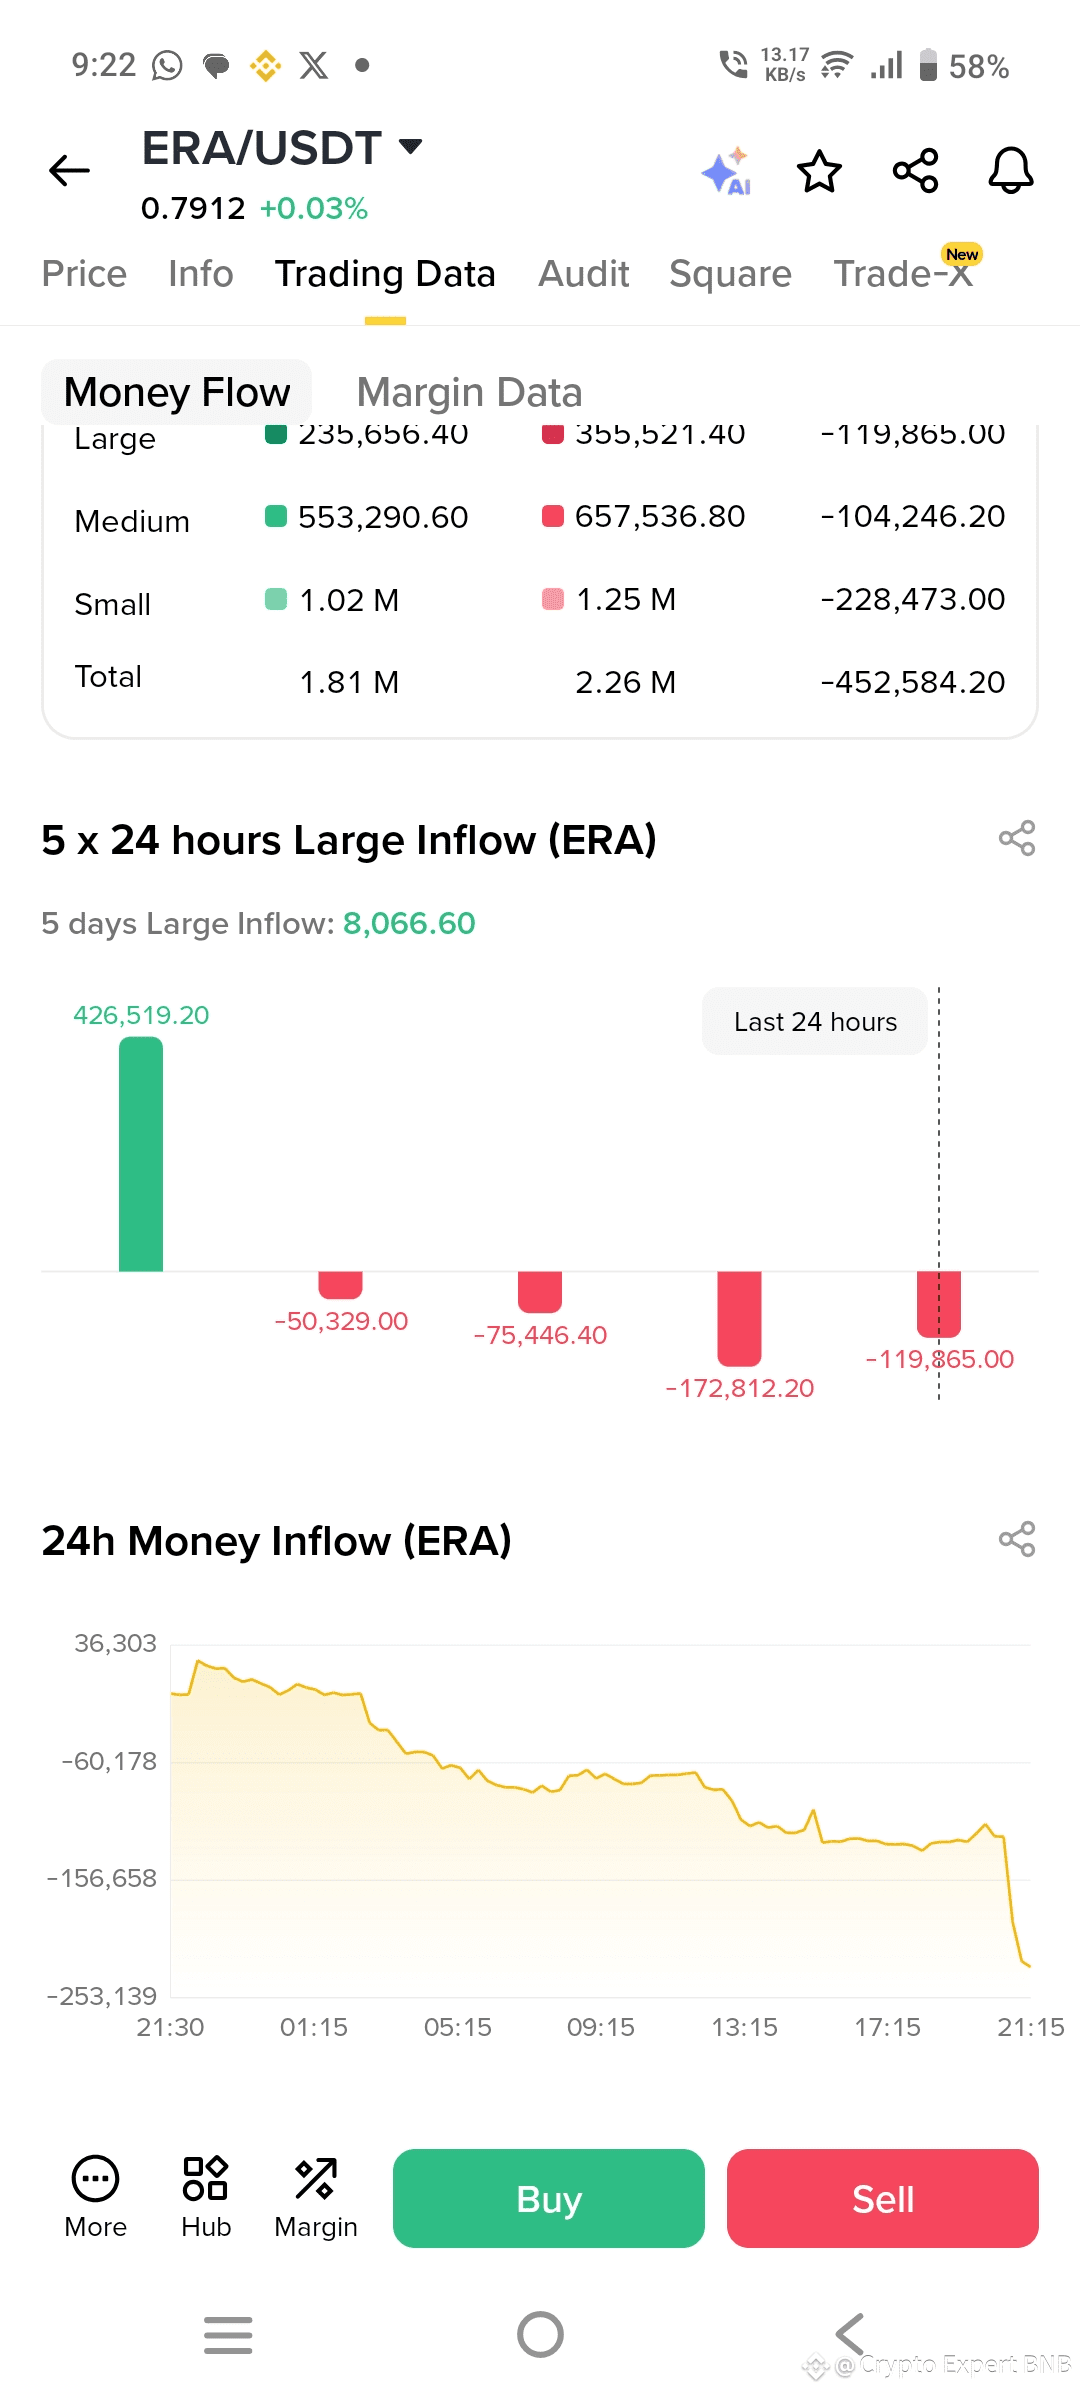Share the Large Inflow chart
This screenshot has width=1080, height=2392.
(1016, 838)
